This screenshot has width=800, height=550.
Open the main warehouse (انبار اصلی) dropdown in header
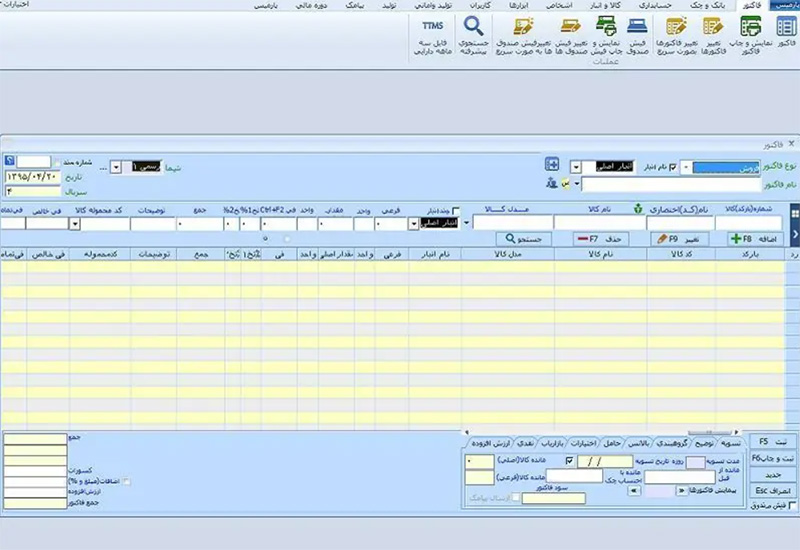tap(577, 166)
